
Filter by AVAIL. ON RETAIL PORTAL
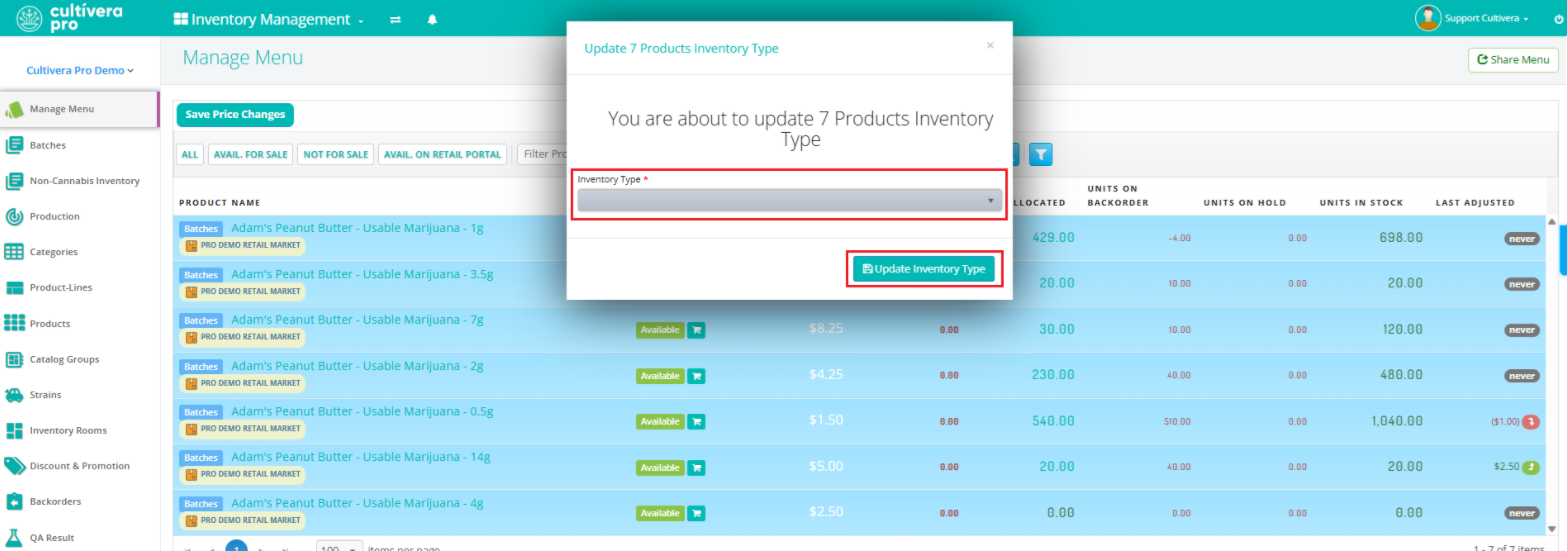click(443, 154)
